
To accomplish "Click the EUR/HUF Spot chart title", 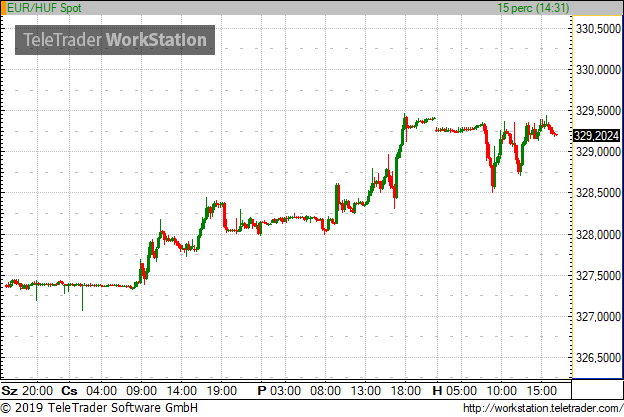I will coord(44,8).
